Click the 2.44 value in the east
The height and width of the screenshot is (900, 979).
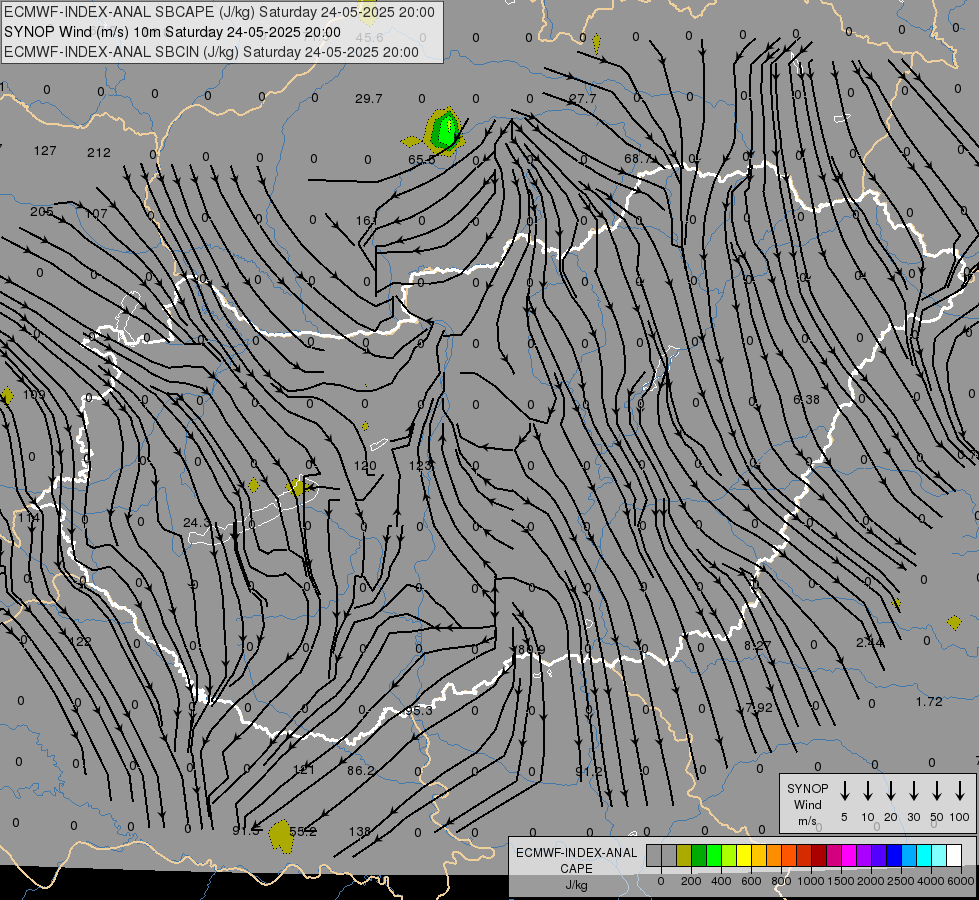(870, 642)
